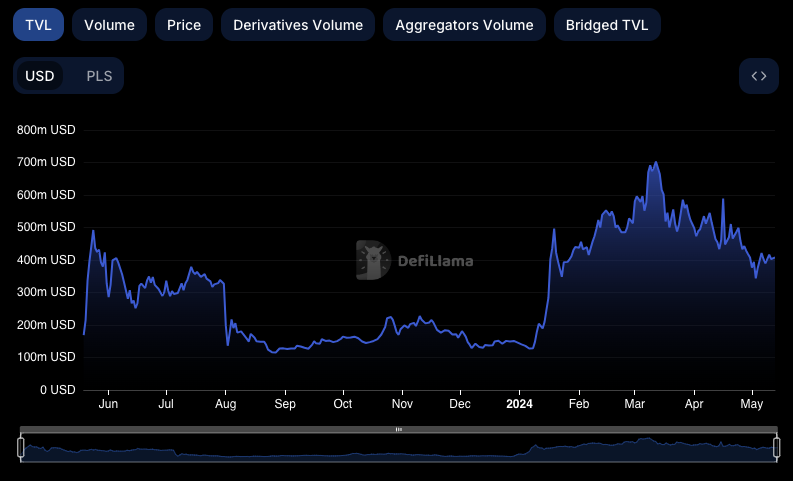793x481 pixels.
Task: Open the Aggregators Volume tab
Action: tap(464, 25)
